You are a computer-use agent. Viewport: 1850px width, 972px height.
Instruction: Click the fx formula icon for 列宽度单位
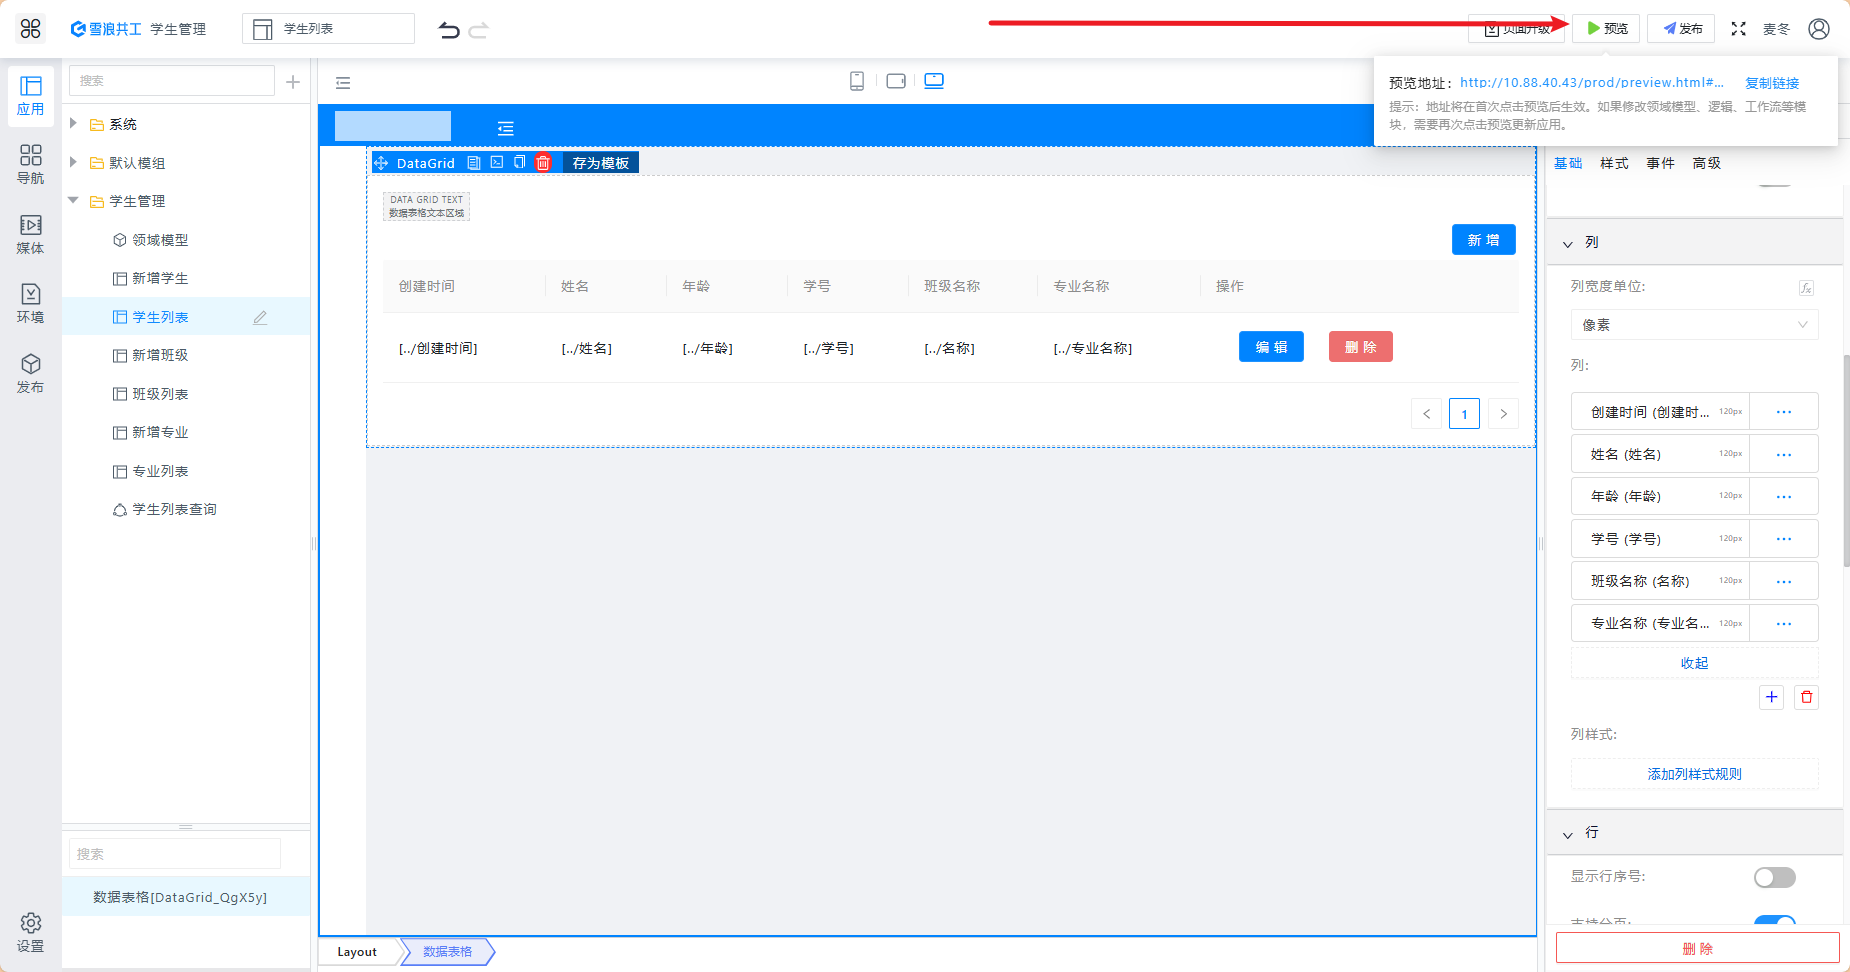click(x=1806, y=288)
